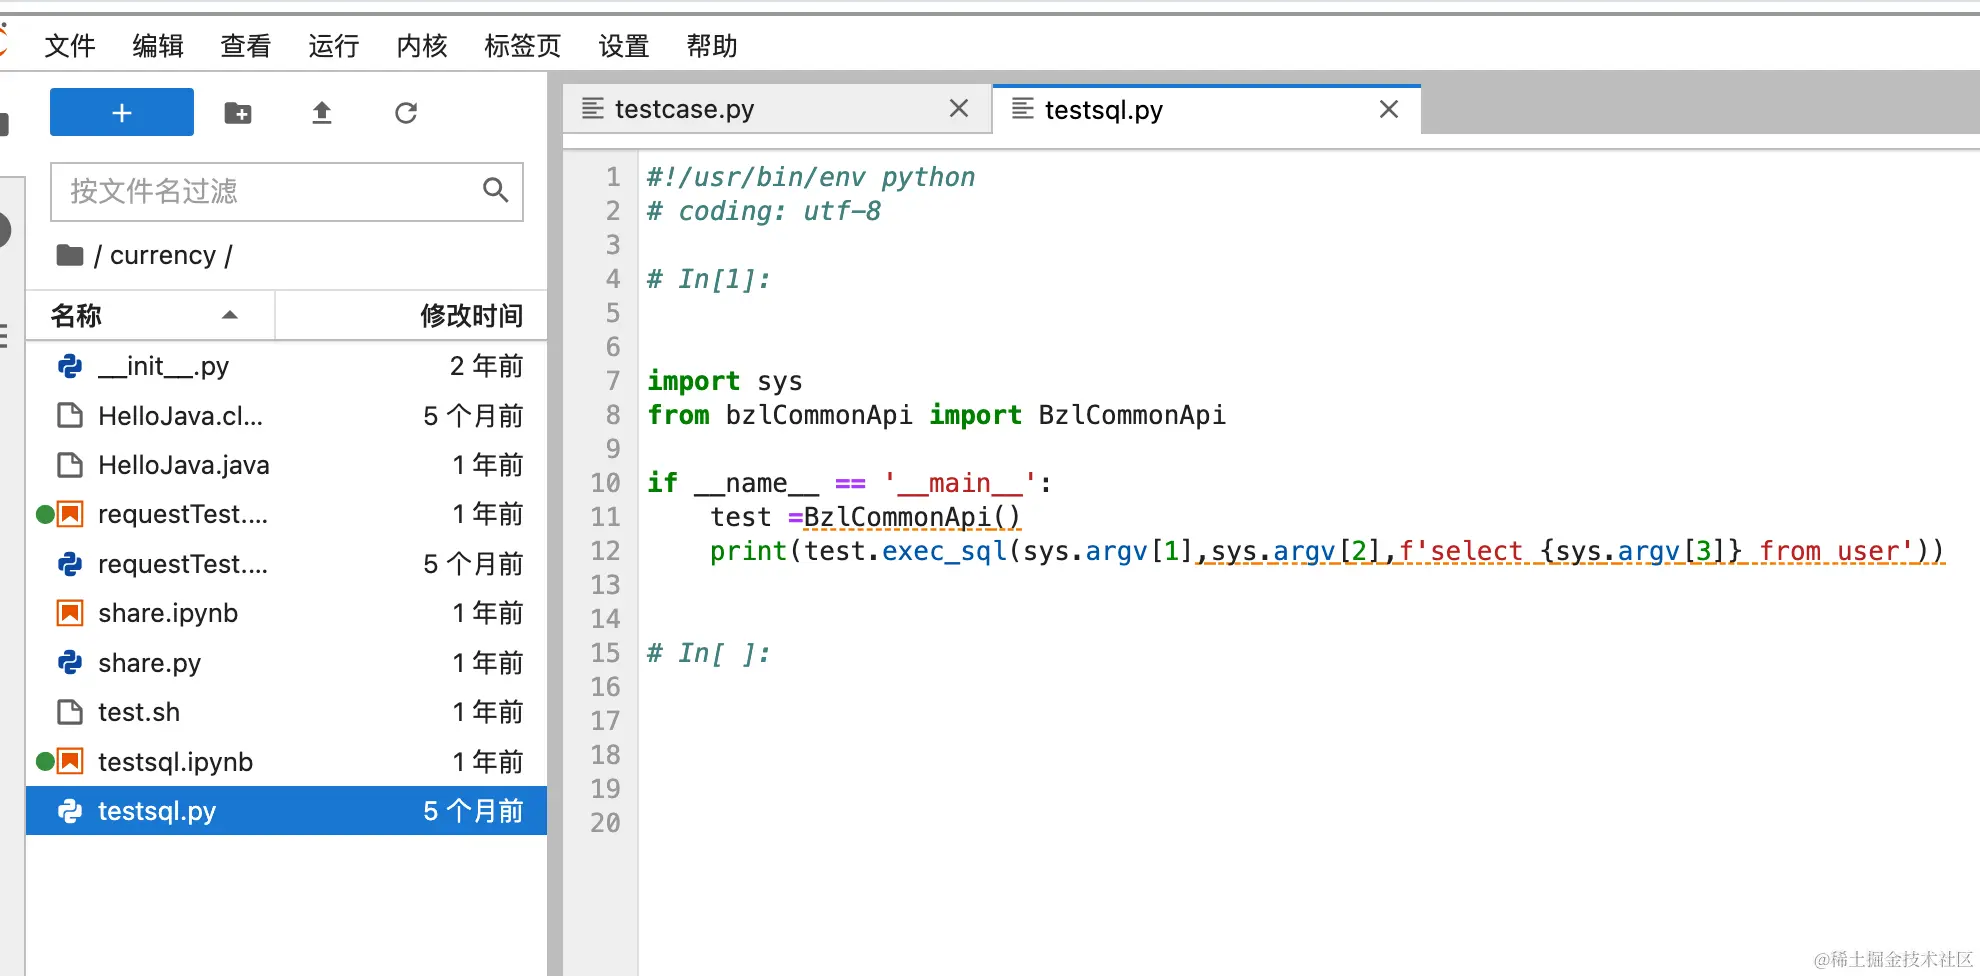Click line number 12 in the gutter

coord(606,551)
